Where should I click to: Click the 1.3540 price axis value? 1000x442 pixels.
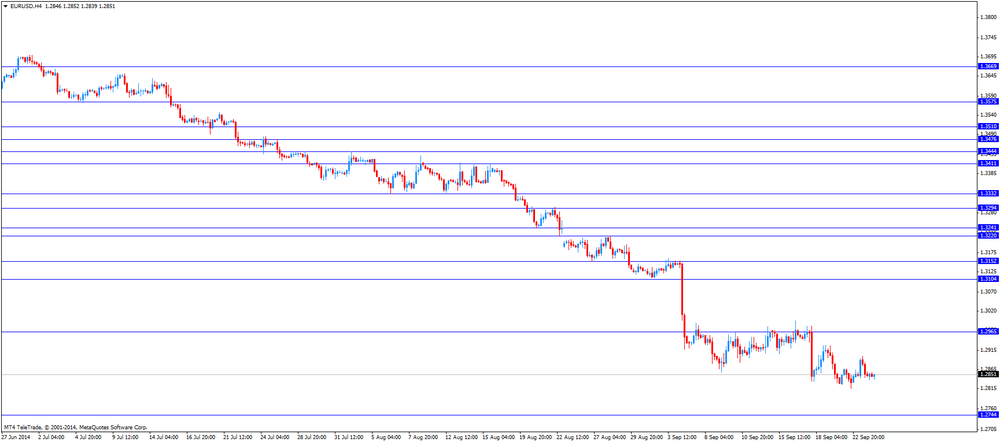pyautogui.click(x=989, y=115)
